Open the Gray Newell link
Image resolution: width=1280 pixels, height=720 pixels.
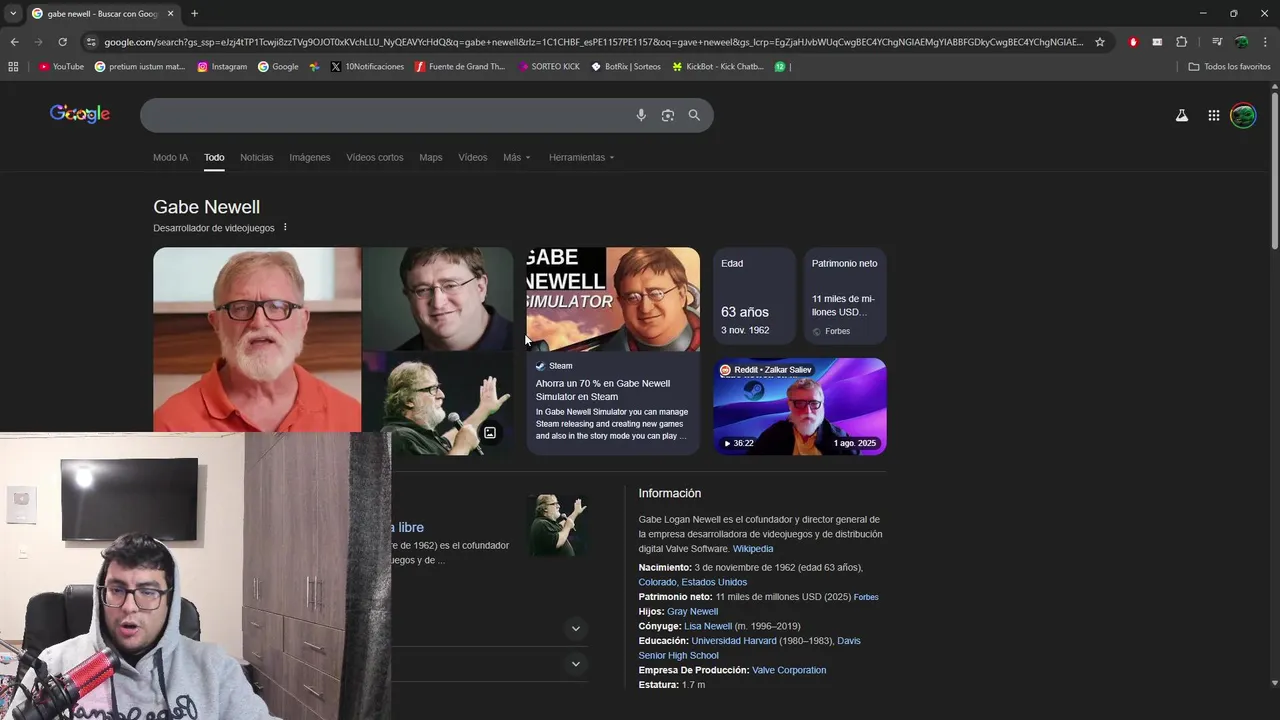point(692,611)
